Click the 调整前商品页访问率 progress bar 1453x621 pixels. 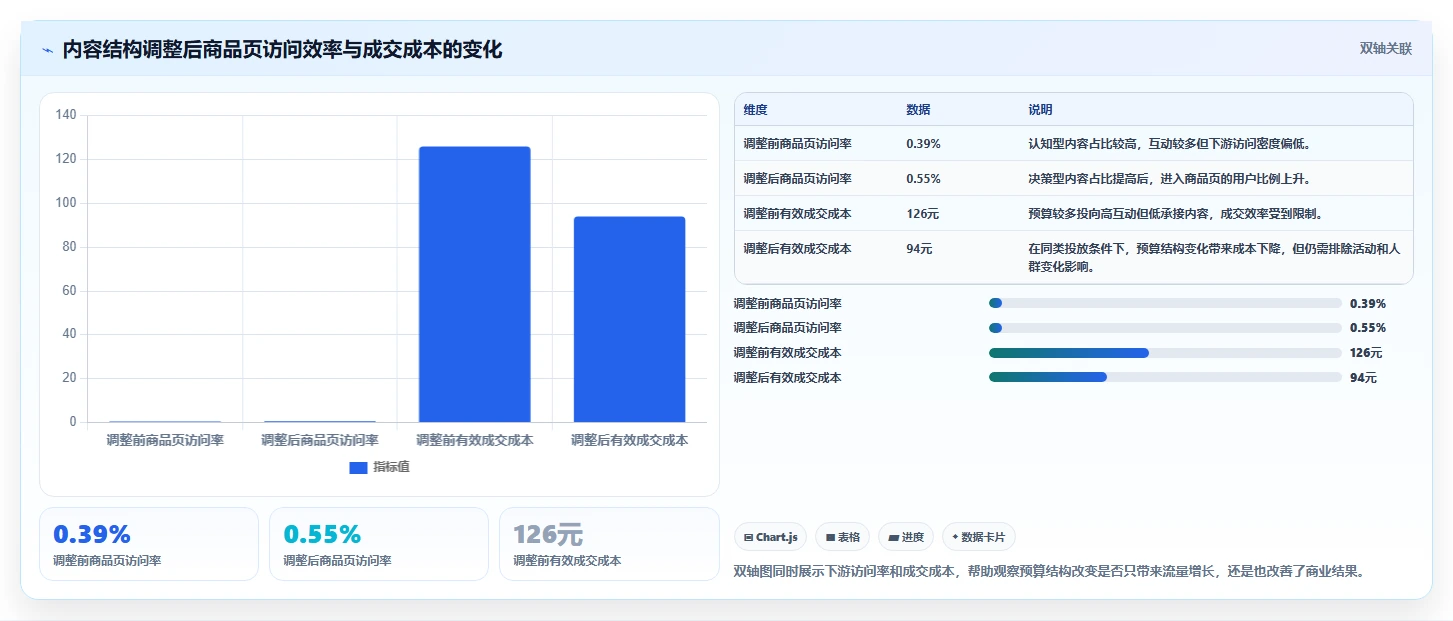tap(1165, 303)
